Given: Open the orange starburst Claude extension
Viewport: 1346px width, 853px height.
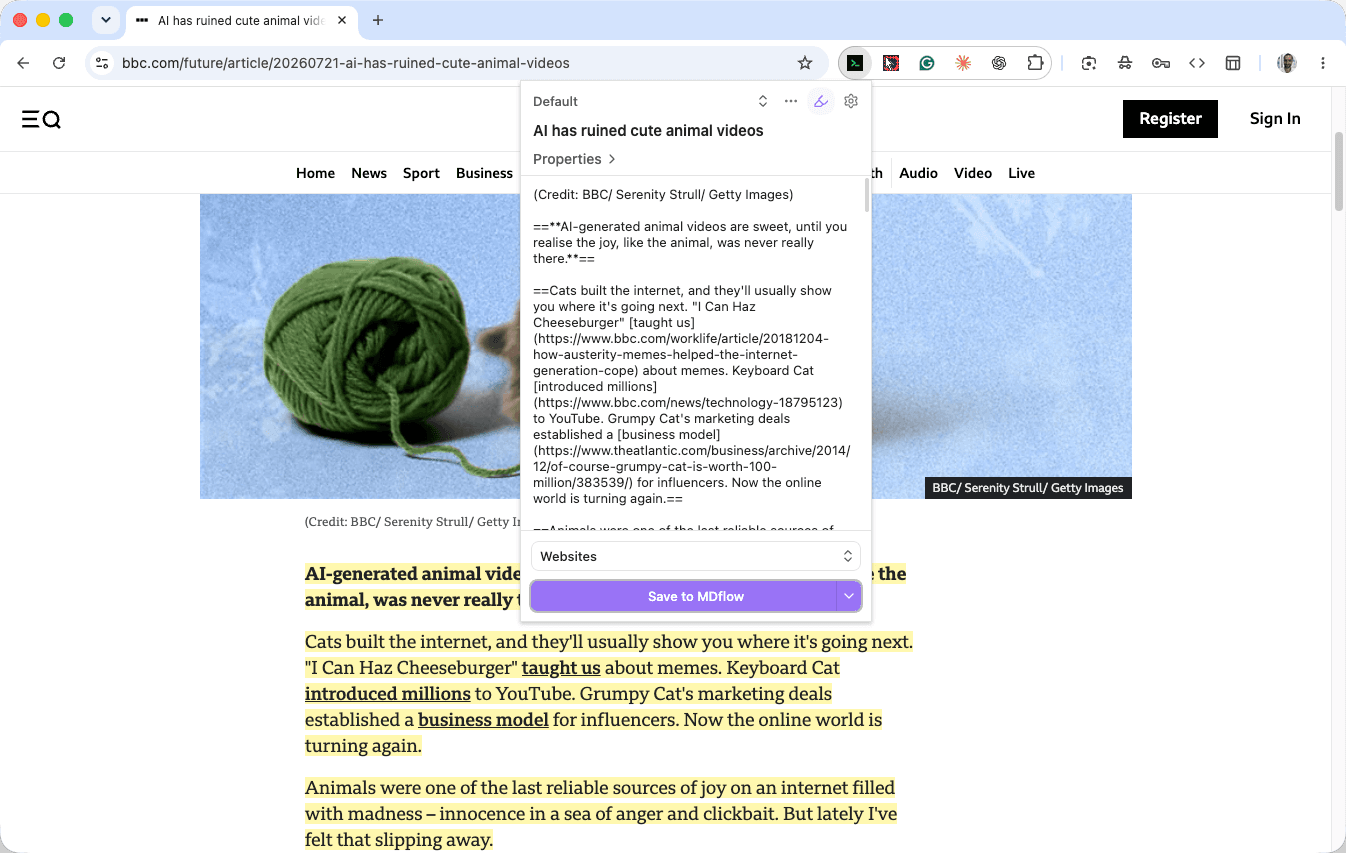Looking at the screenshot, I should click(x=963, y=63).
